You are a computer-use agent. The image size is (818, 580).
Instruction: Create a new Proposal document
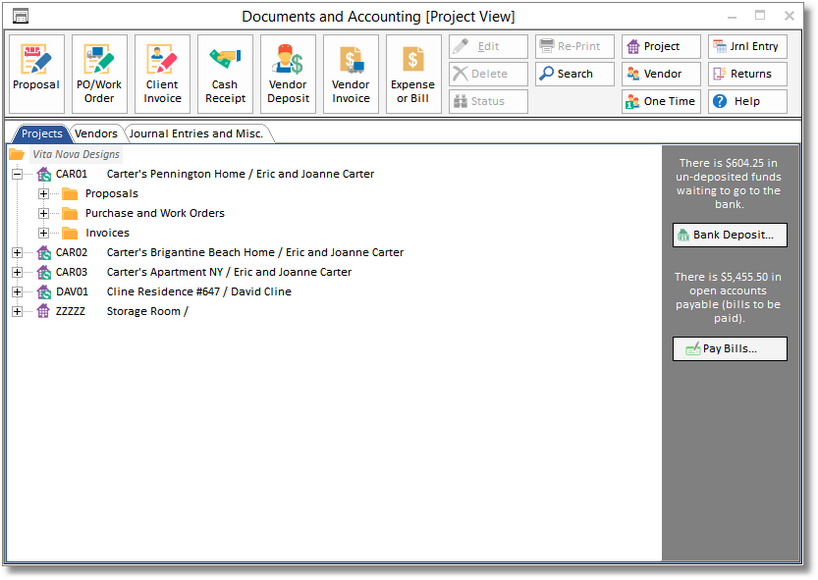click(37, 74)
